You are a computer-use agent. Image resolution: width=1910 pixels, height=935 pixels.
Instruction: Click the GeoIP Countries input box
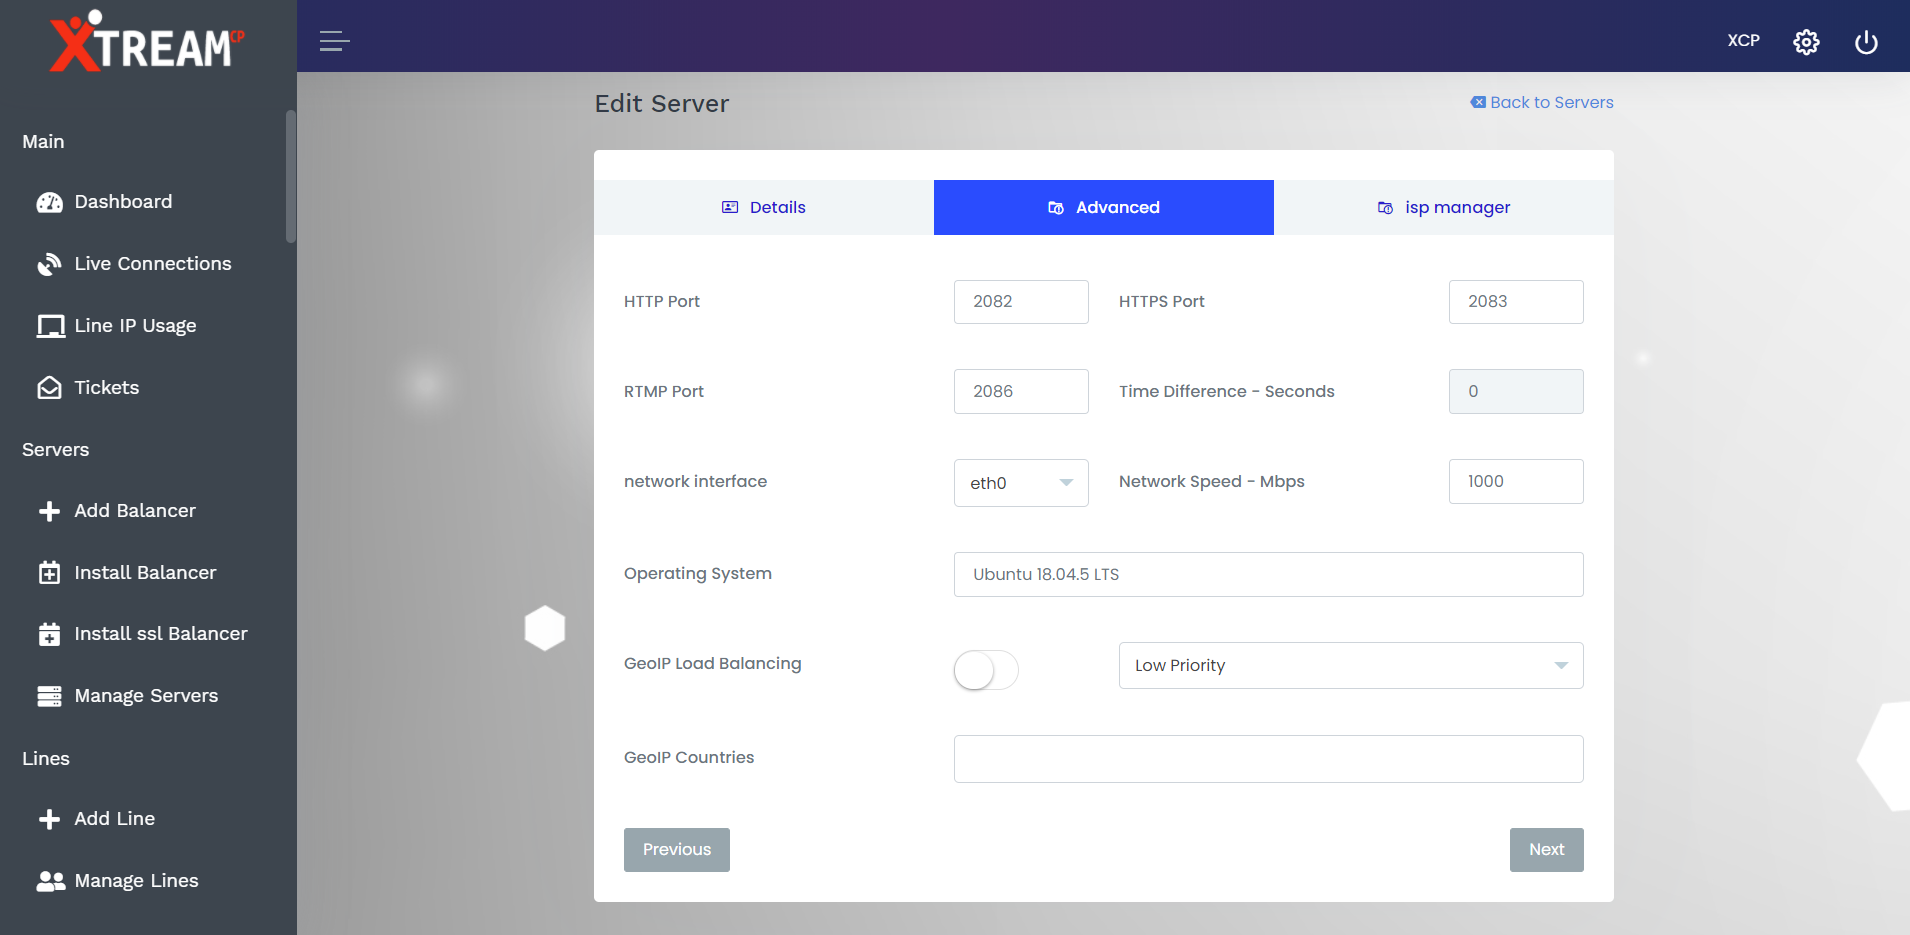pyautogui.click(x=1269, y=759)
